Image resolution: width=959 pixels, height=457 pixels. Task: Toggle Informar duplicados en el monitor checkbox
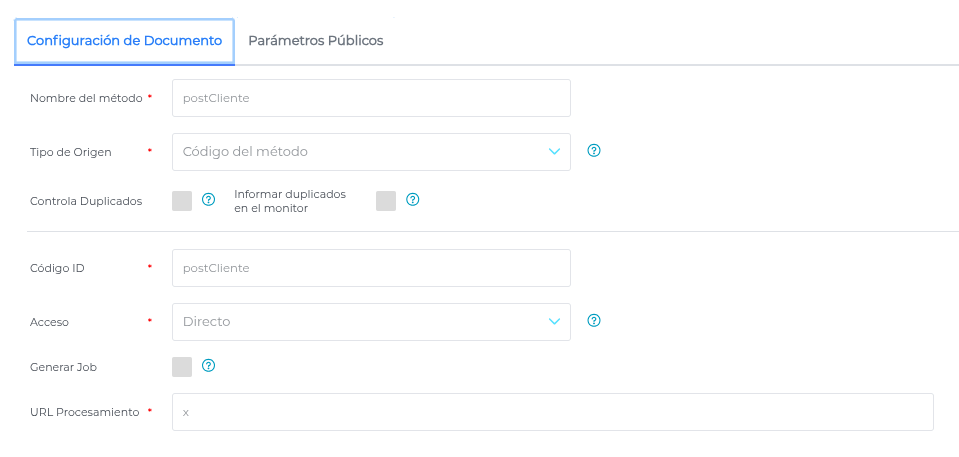[x=386, y=201]
